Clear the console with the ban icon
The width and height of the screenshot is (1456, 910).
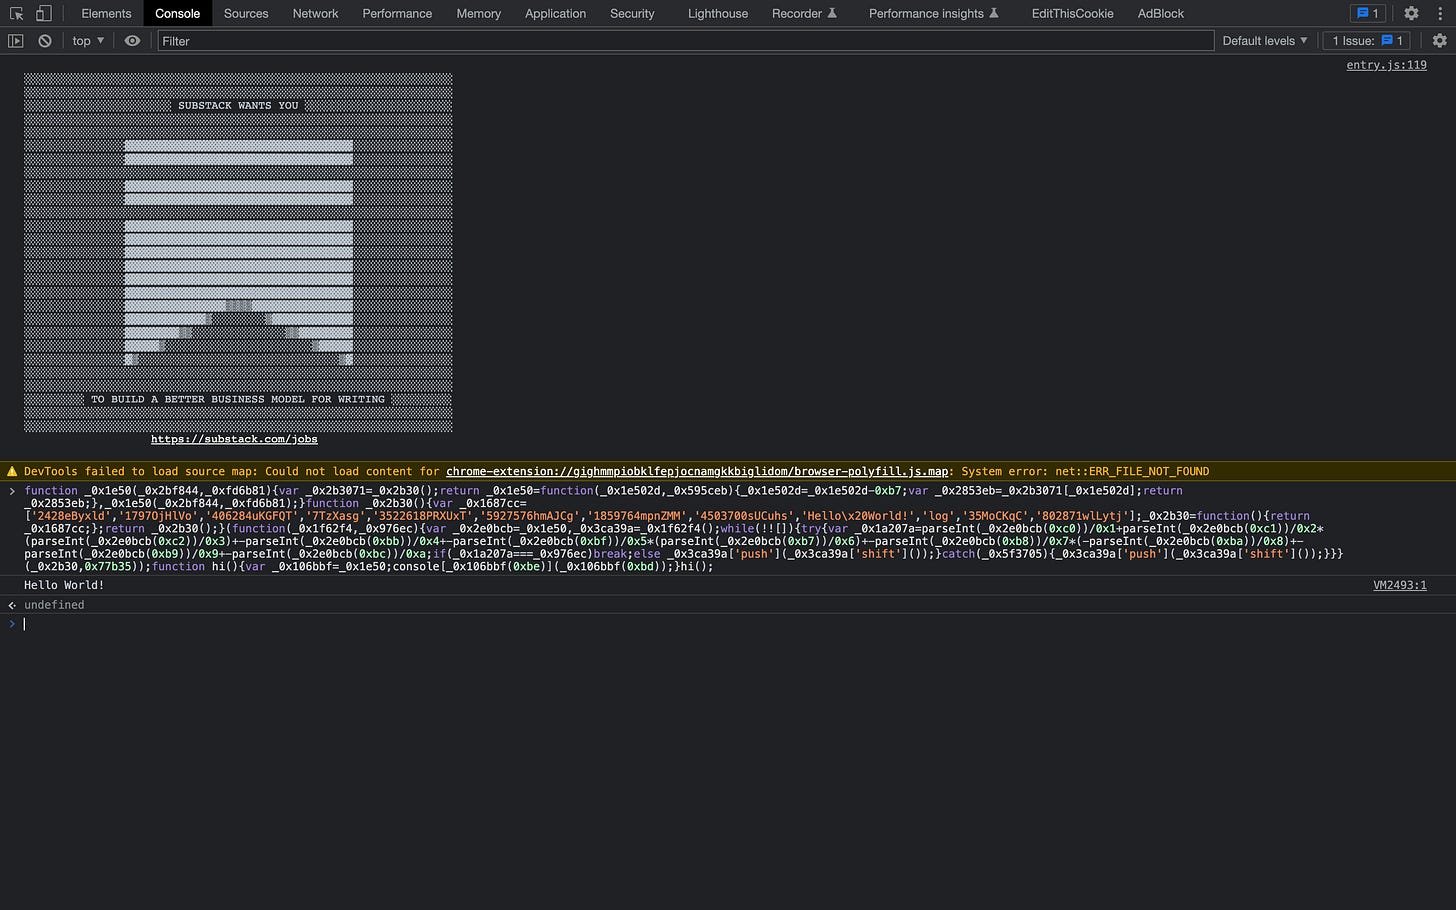44,40
